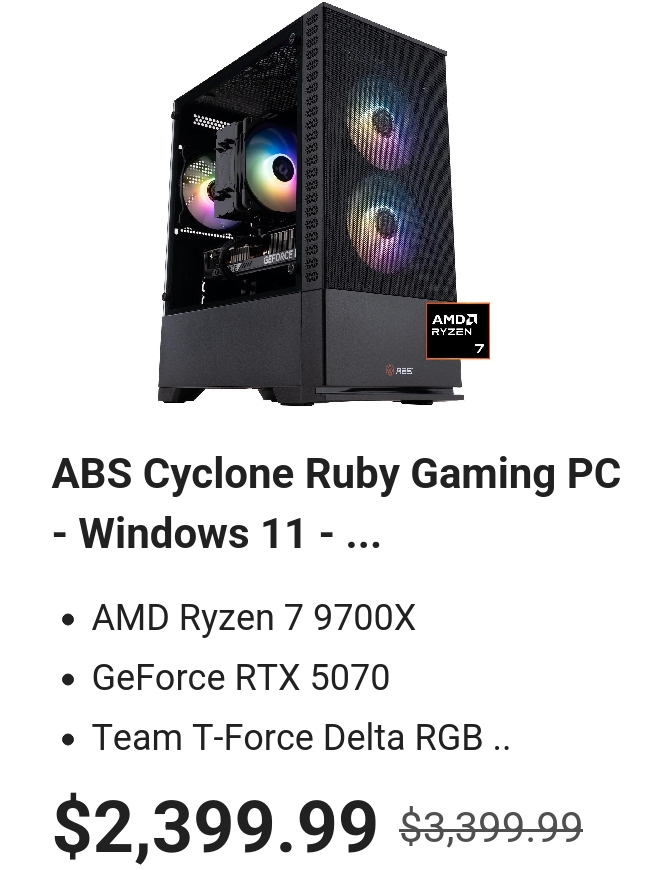Open the ABS Cyclone Ruby Gaming PC title
Viewport: 649px width, 870px height.
pos(336,474)
